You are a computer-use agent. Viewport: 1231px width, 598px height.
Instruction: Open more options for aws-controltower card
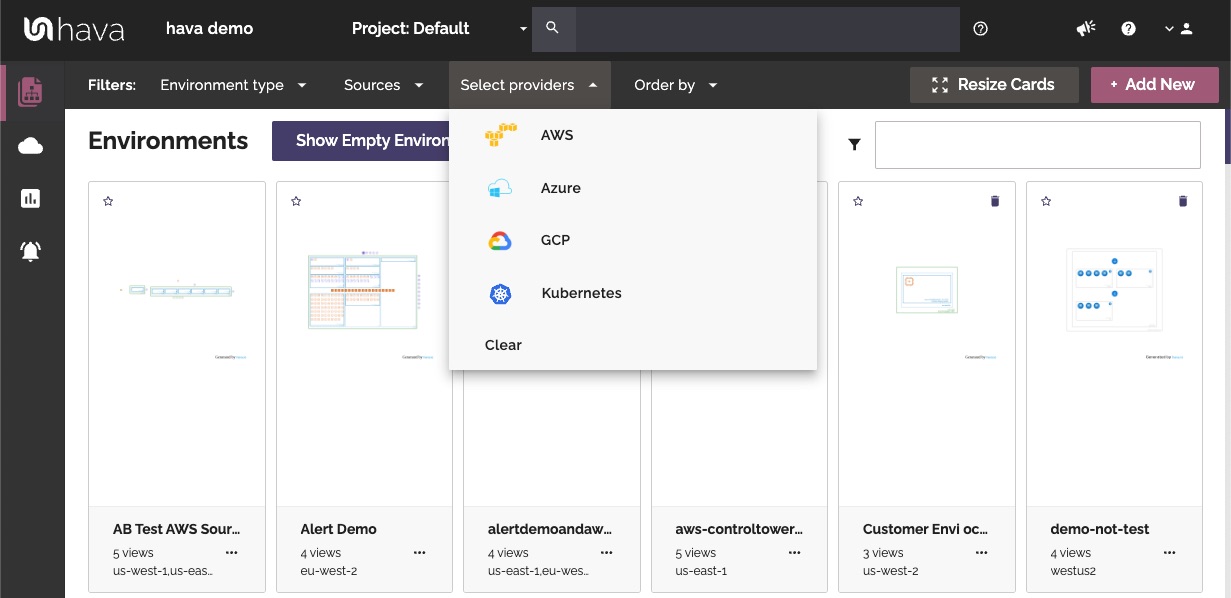pos(795,552)
